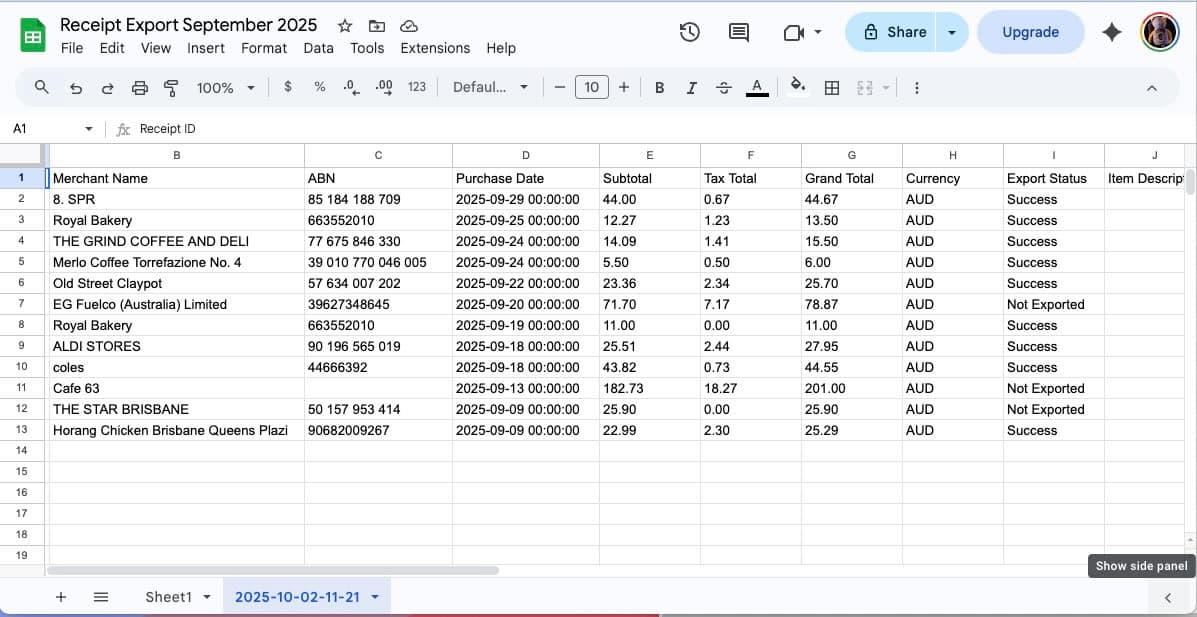
Task: Add a new sheet with the plus button
Action: [61, 596]
